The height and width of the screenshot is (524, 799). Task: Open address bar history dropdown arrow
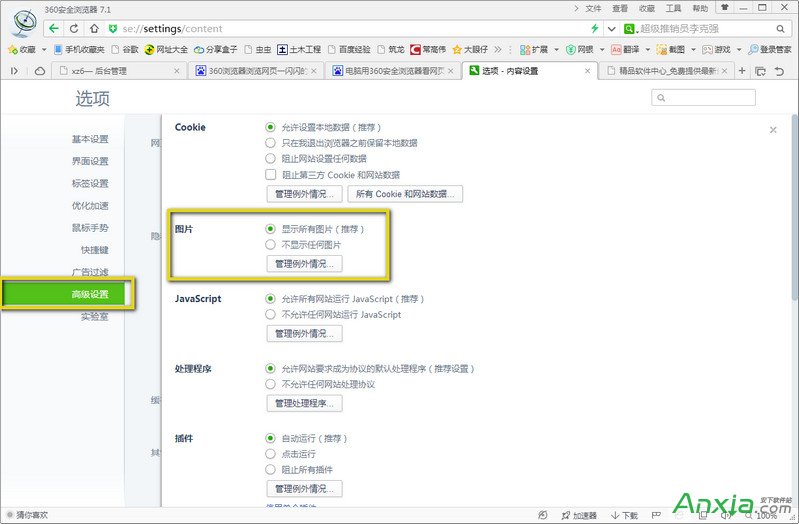[611, 29]
